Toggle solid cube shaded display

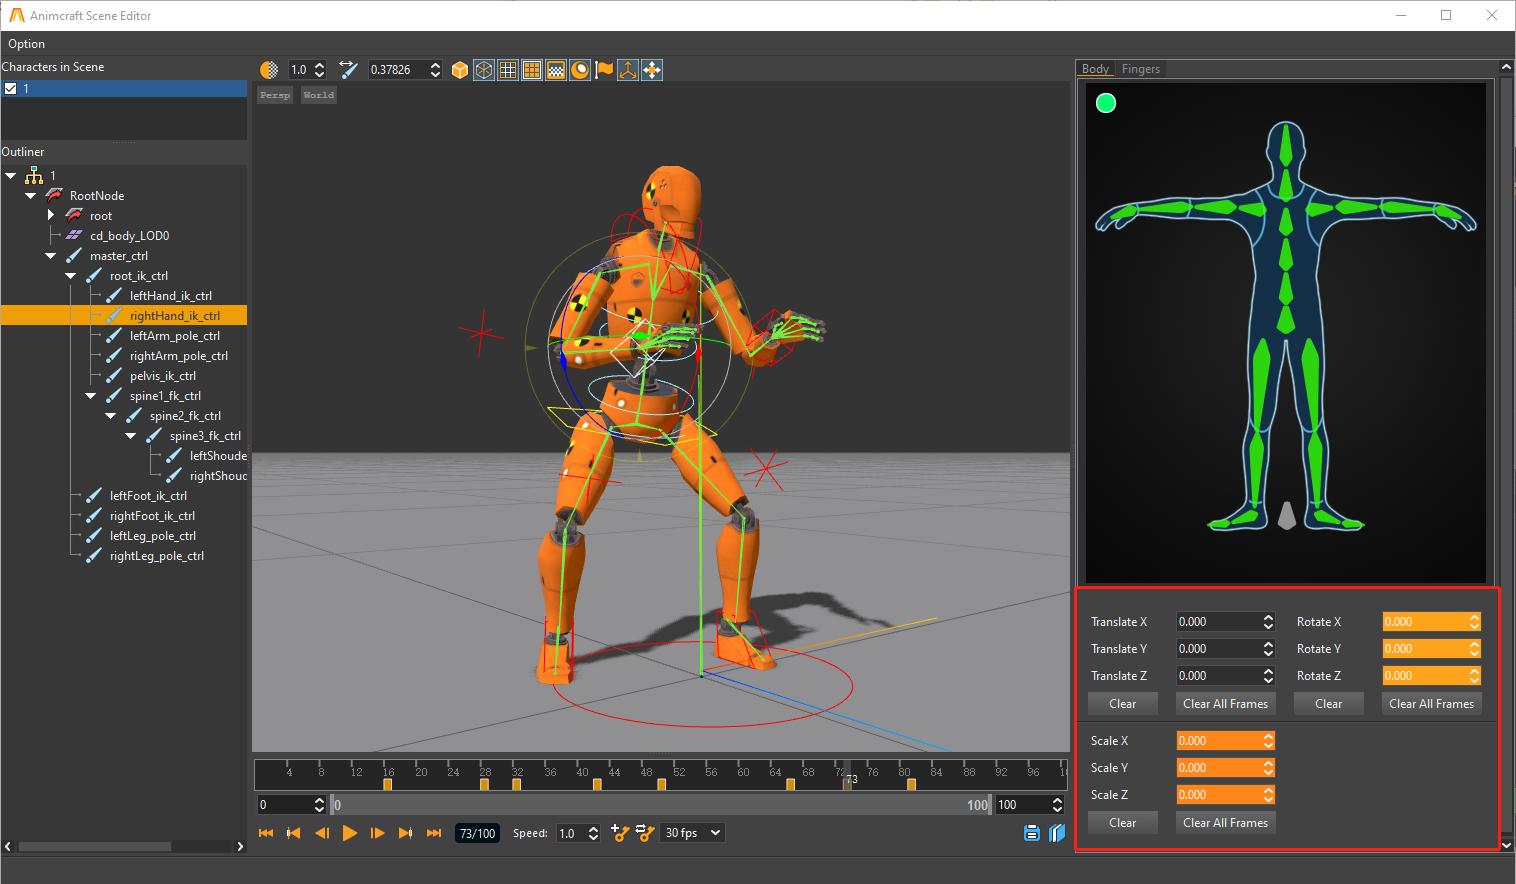pyautogui.click(x=460, y=70)
